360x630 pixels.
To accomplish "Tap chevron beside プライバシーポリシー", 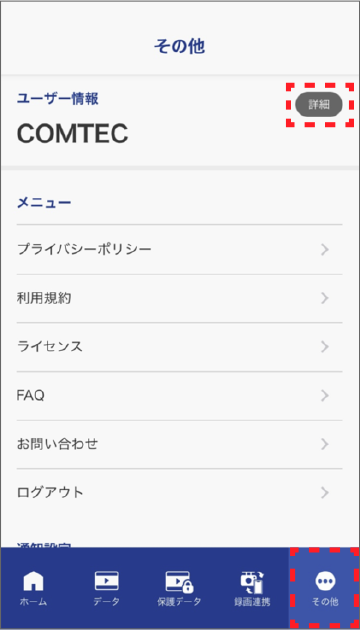I will coord(325,250).
